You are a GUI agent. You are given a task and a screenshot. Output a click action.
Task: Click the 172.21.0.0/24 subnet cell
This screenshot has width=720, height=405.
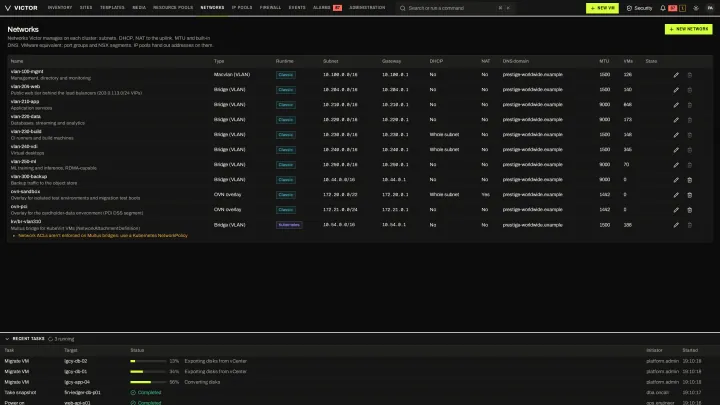[x=340, y=210]
